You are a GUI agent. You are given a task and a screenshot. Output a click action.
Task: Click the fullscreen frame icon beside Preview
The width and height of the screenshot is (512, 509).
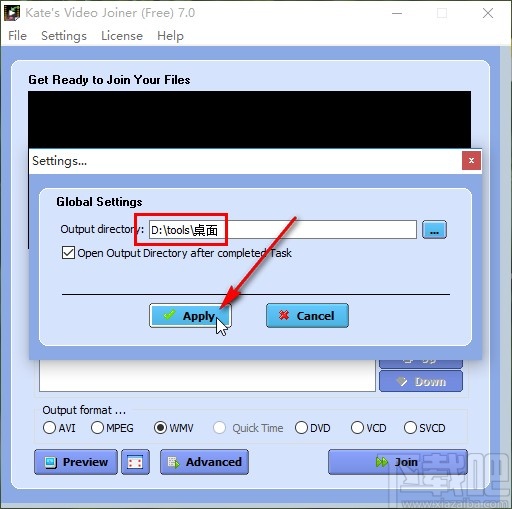point(135,462)
